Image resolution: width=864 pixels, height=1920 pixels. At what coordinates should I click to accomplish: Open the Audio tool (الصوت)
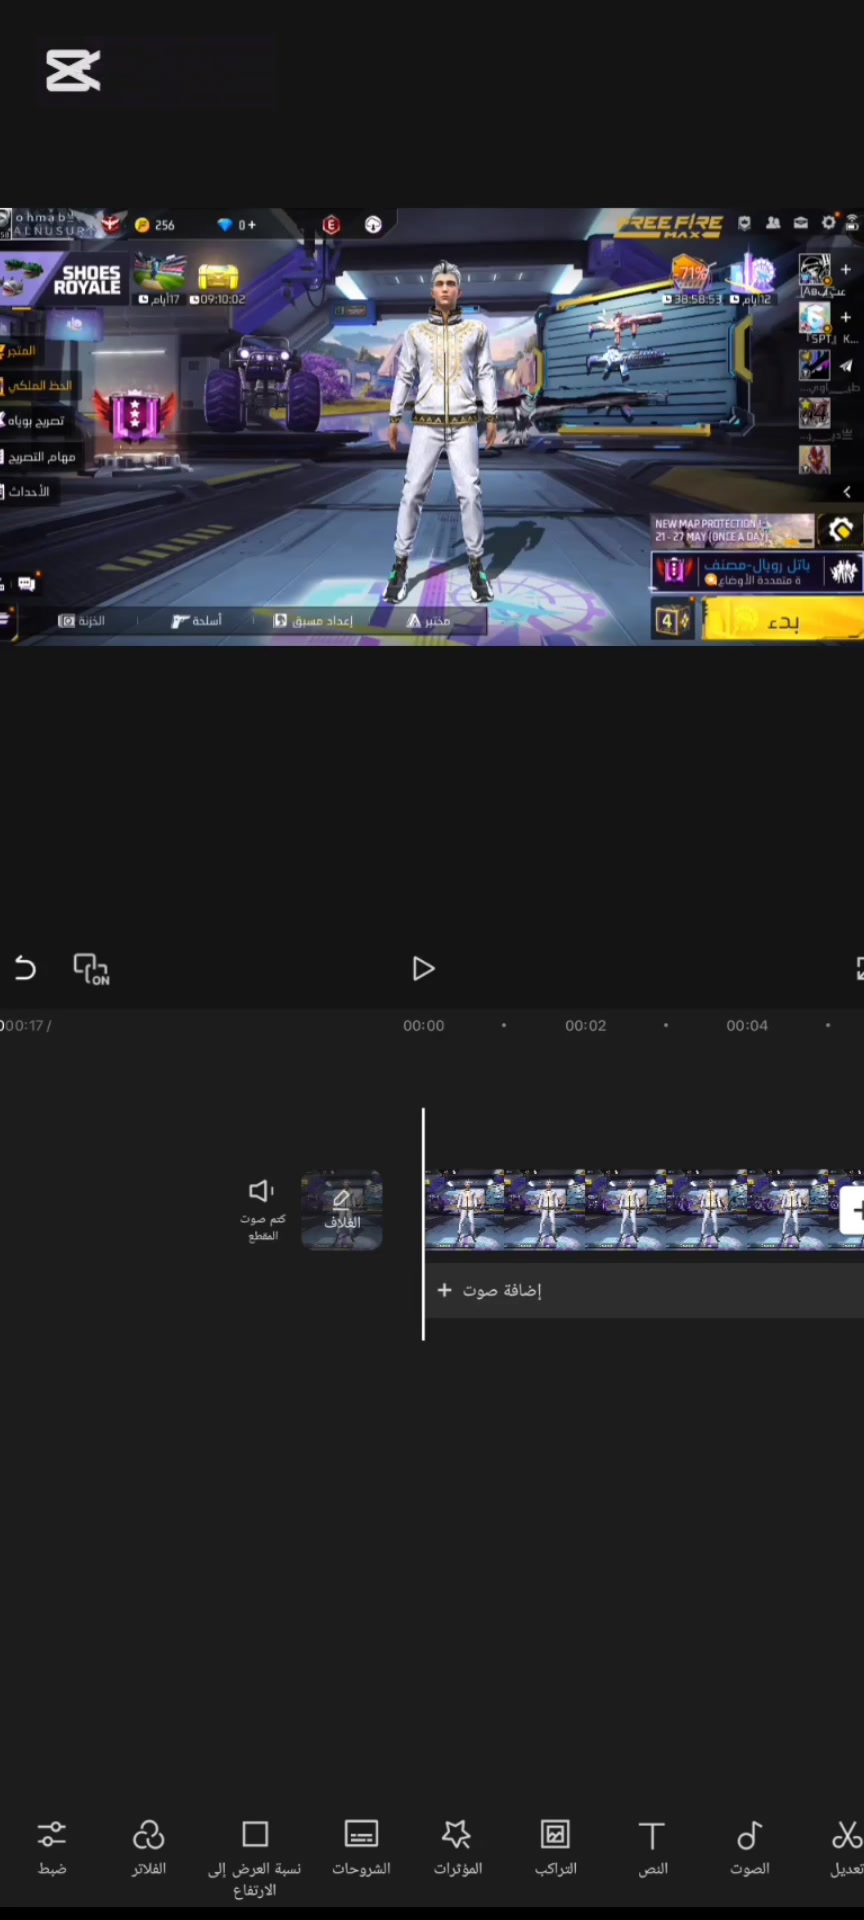749,1847
